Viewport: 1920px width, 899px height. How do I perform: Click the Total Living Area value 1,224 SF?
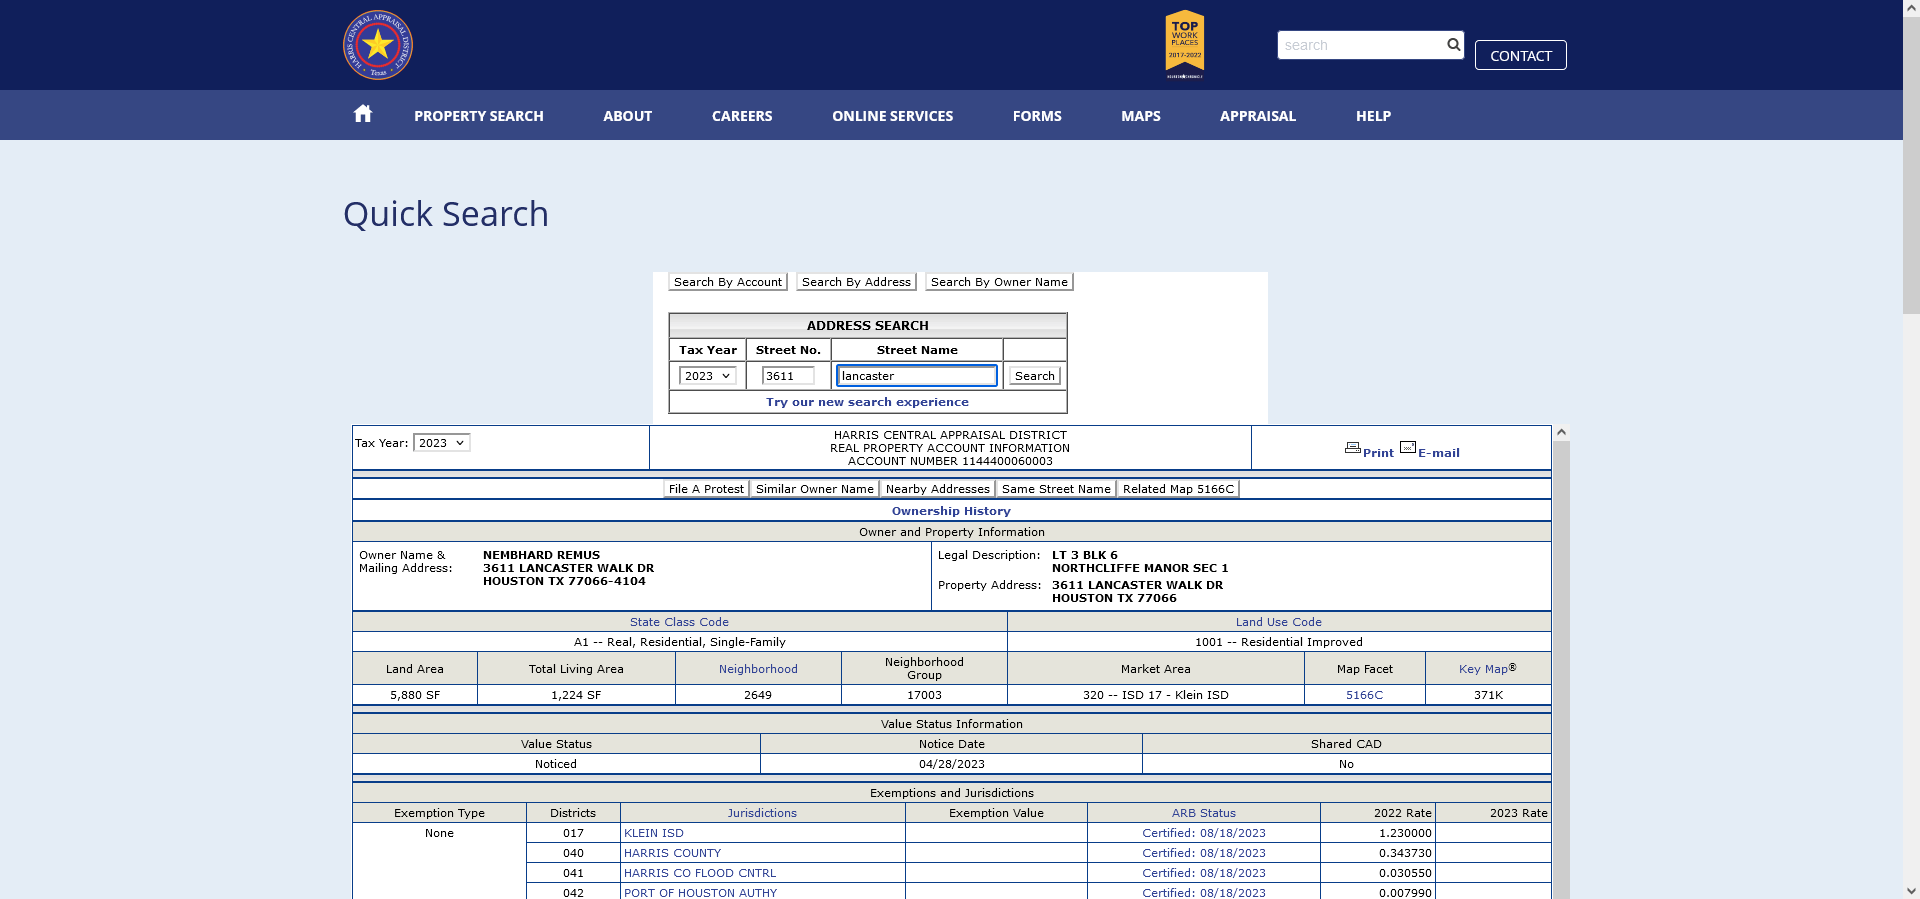click(x=576, y=695)
